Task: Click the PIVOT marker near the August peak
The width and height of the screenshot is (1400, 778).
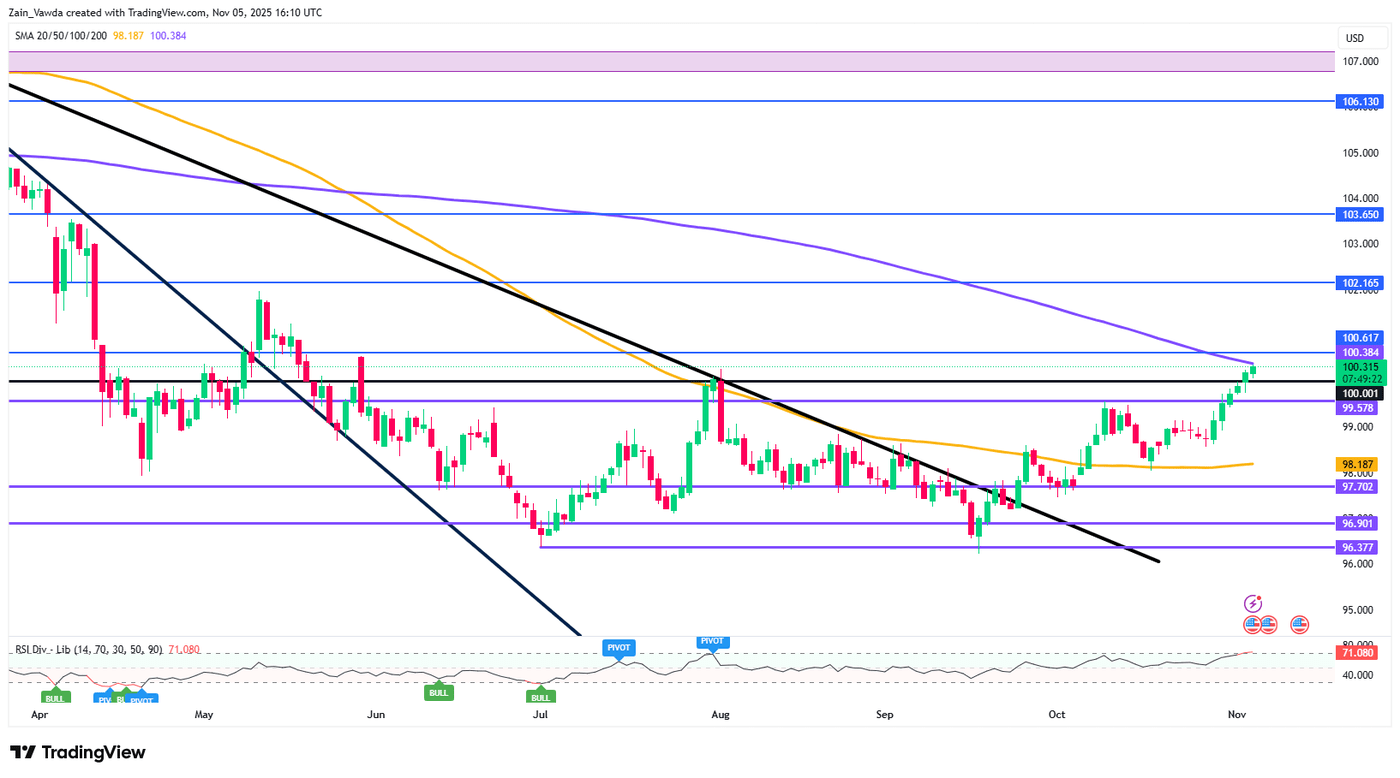Action: pos(711,641)
